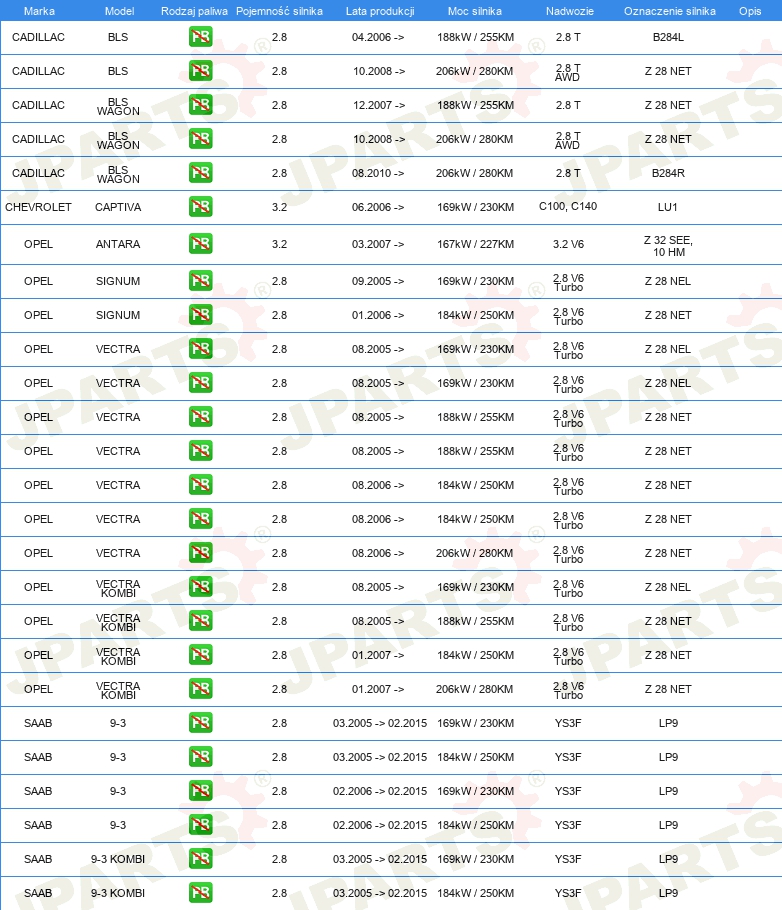
Task: Click fuel icon in Vectra Kombi 01.2007 206kW row
Action: tap(200, 689)
